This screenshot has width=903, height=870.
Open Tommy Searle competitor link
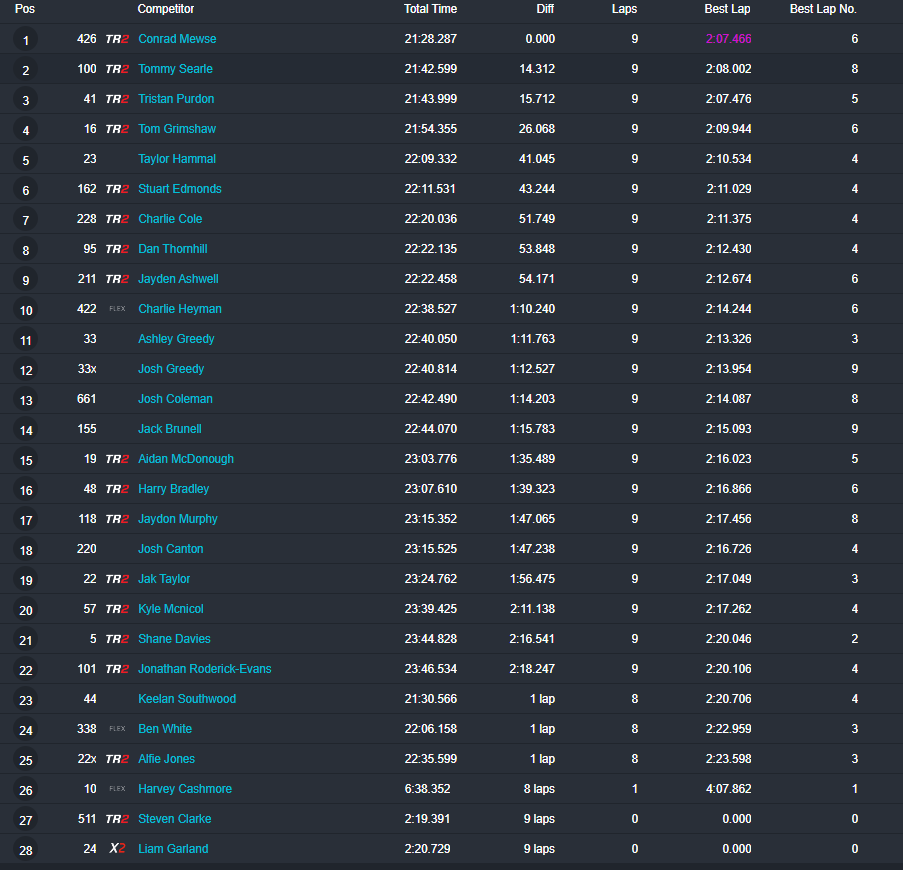pos(175,69)
